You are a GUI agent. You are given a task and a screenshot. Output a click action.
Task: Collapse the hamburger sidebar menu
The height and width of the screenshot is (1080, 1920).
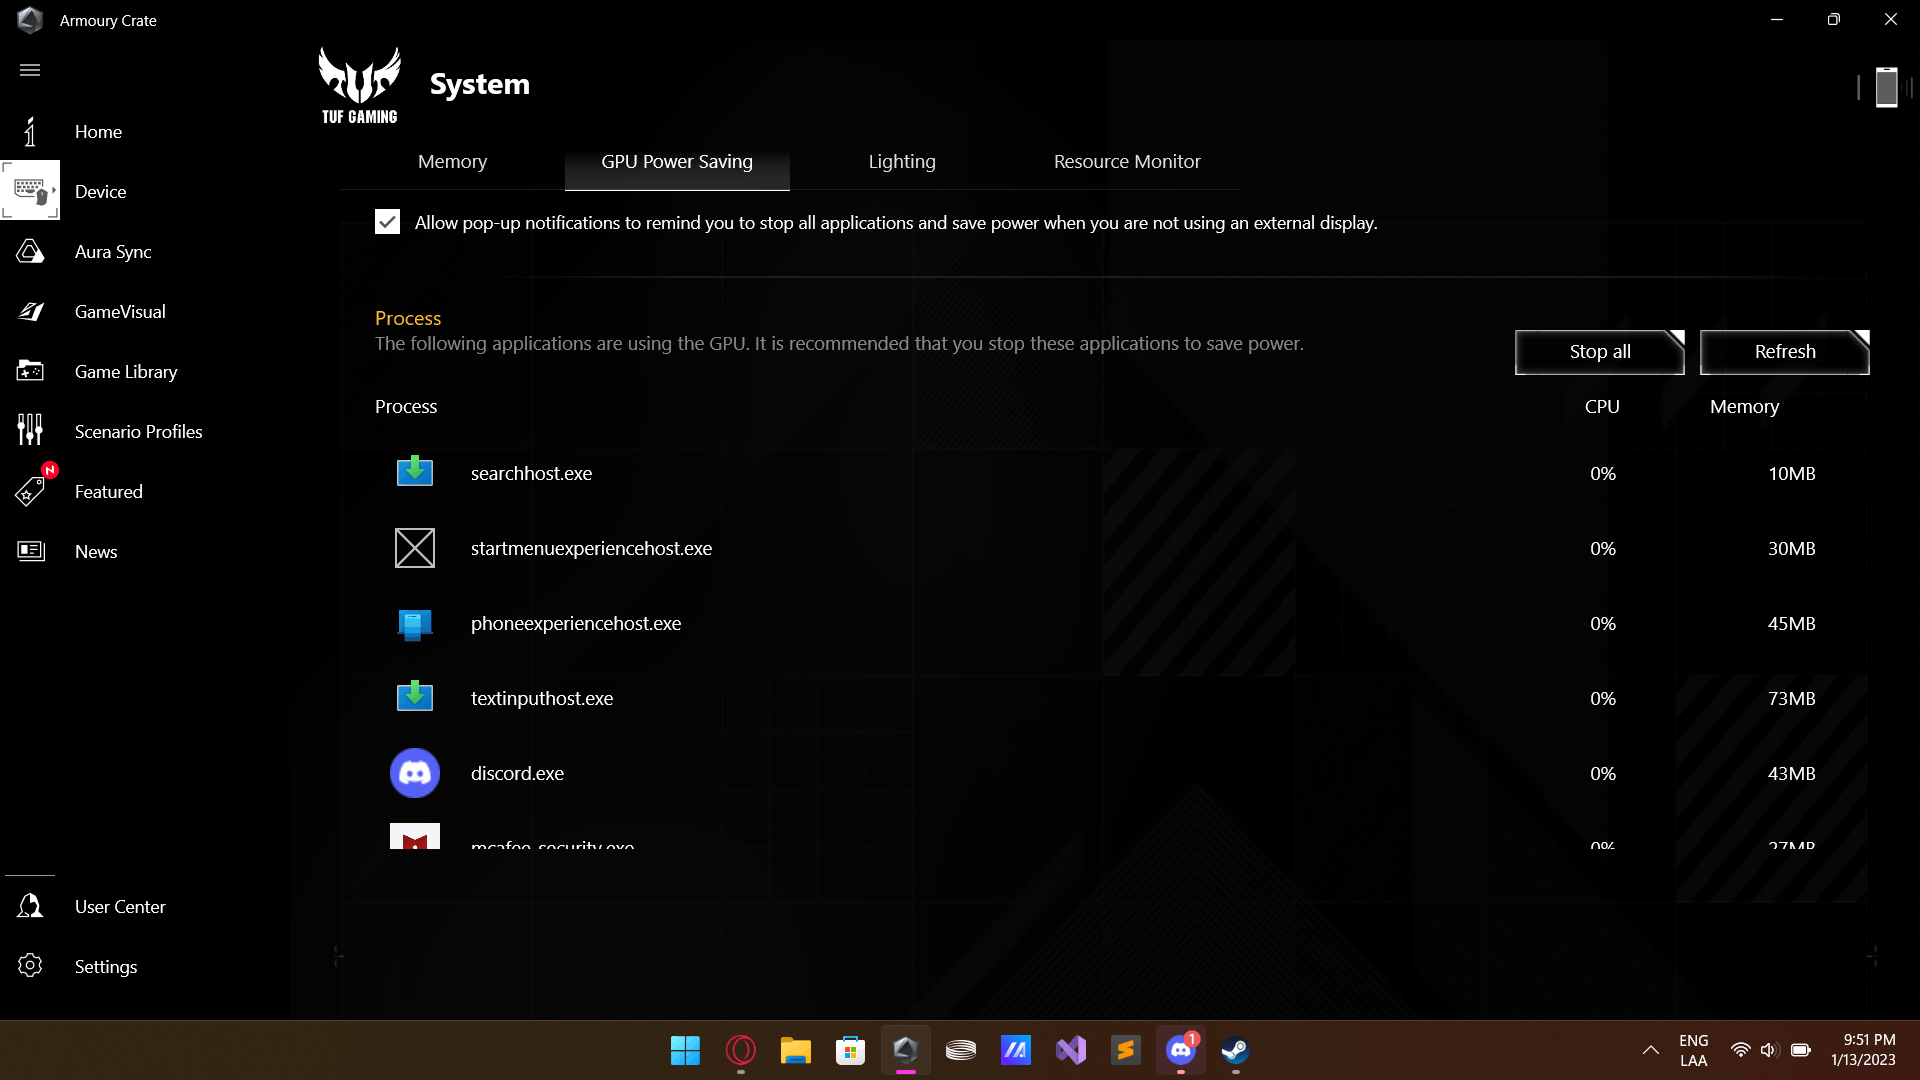pos(30,70)
